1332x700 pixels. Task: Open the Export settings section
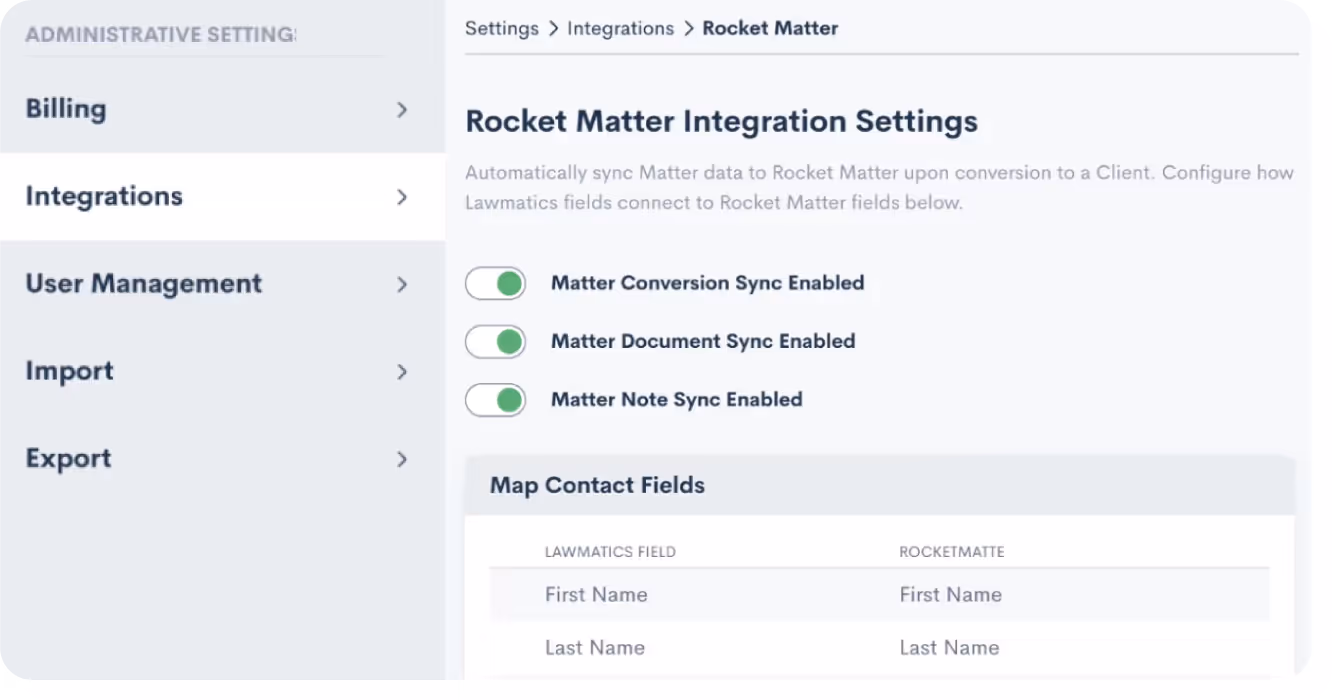pyautogui.click(x=68, y=458)
